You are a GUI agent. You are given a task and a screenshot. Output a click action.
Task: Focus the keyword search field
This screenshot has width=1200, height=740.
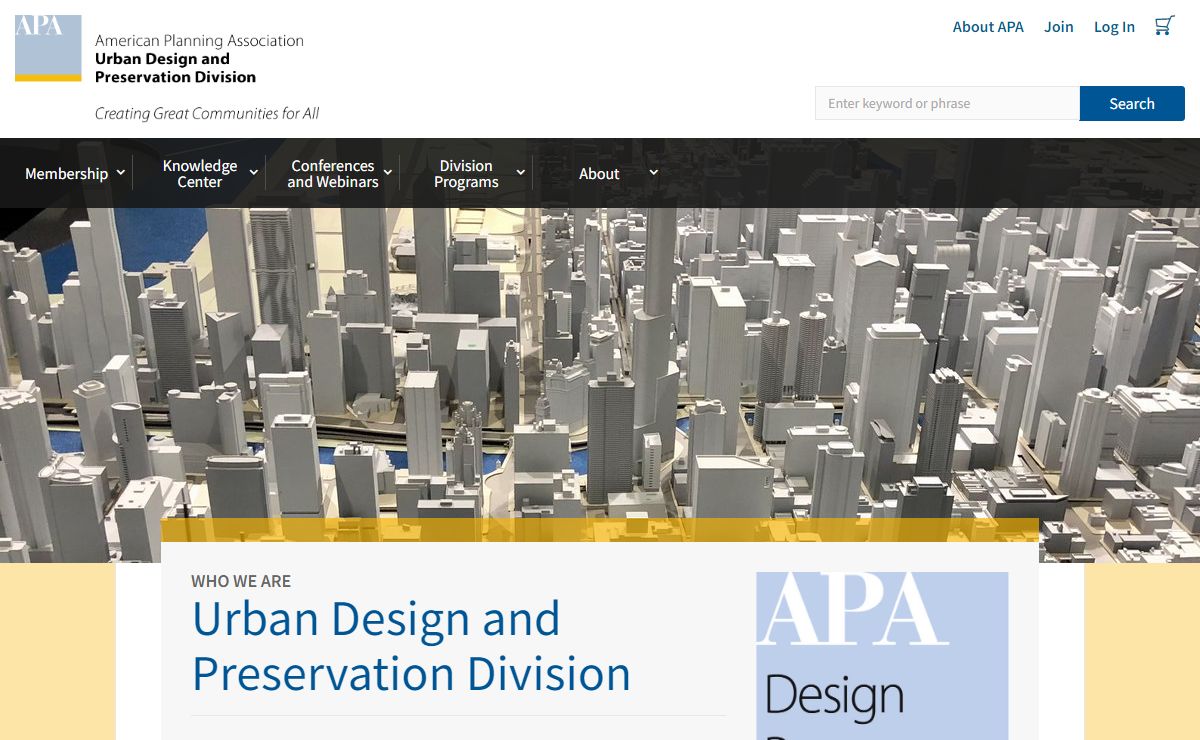pos(946,103)
